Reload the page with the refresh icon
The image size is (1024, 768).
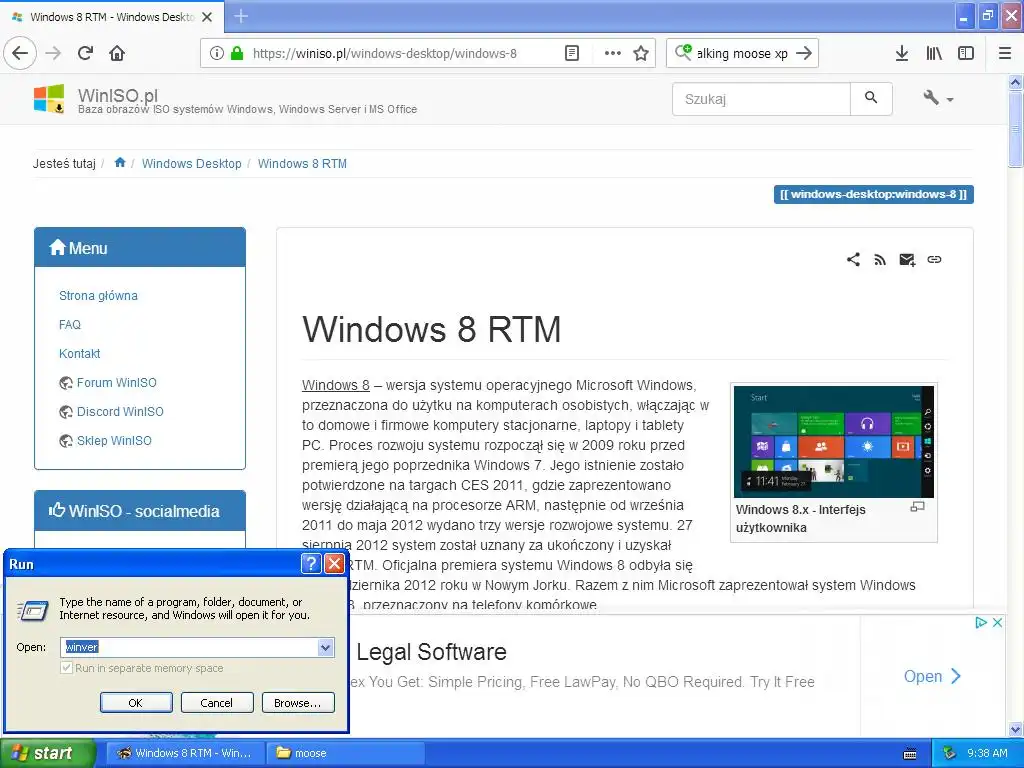[x=86, y=53]
